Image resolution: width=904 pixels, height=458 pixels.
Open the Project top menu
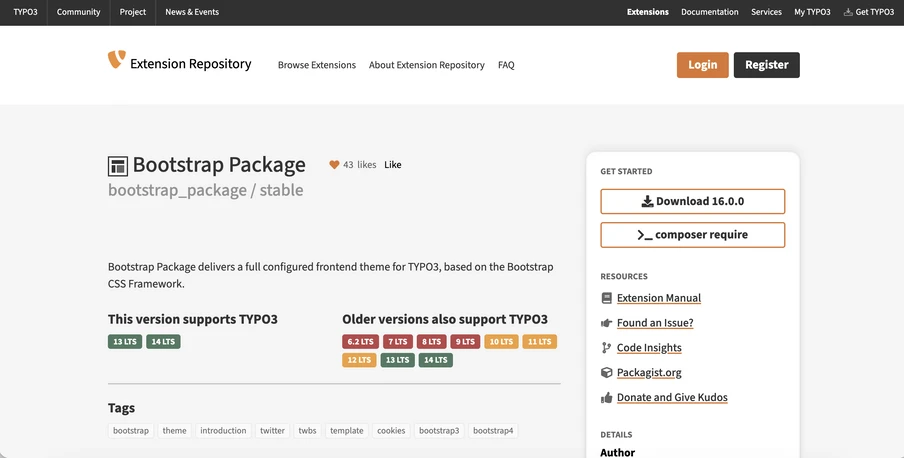click(133, 12)
